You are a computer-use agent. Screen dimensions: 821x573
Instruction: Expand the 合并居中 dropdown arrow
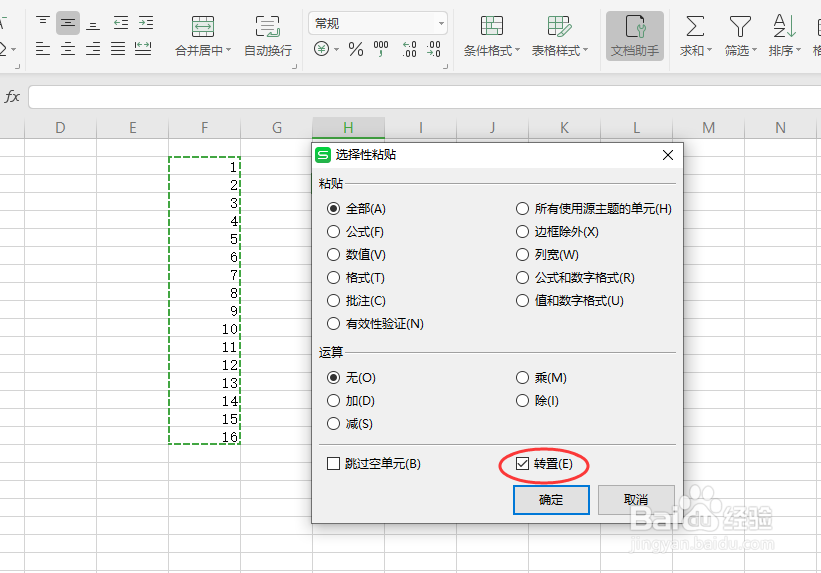[x=228, y=50]
